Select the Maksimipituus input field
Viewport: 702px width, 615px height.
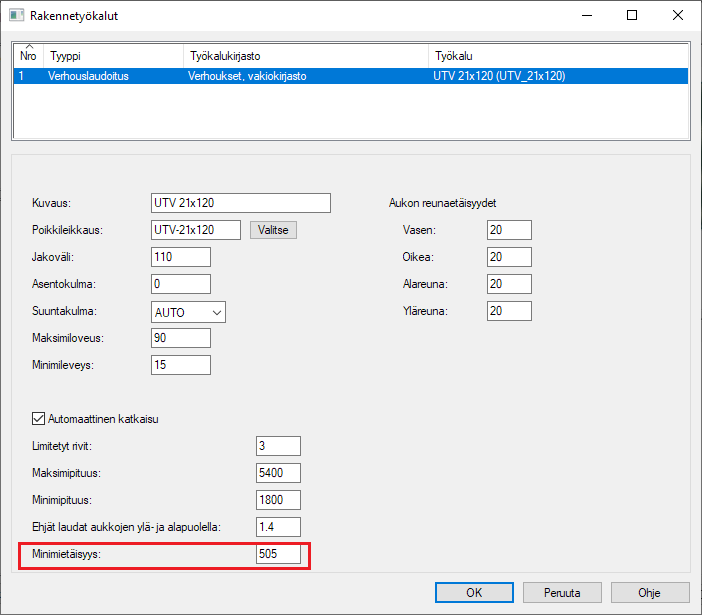pos(278,472)
